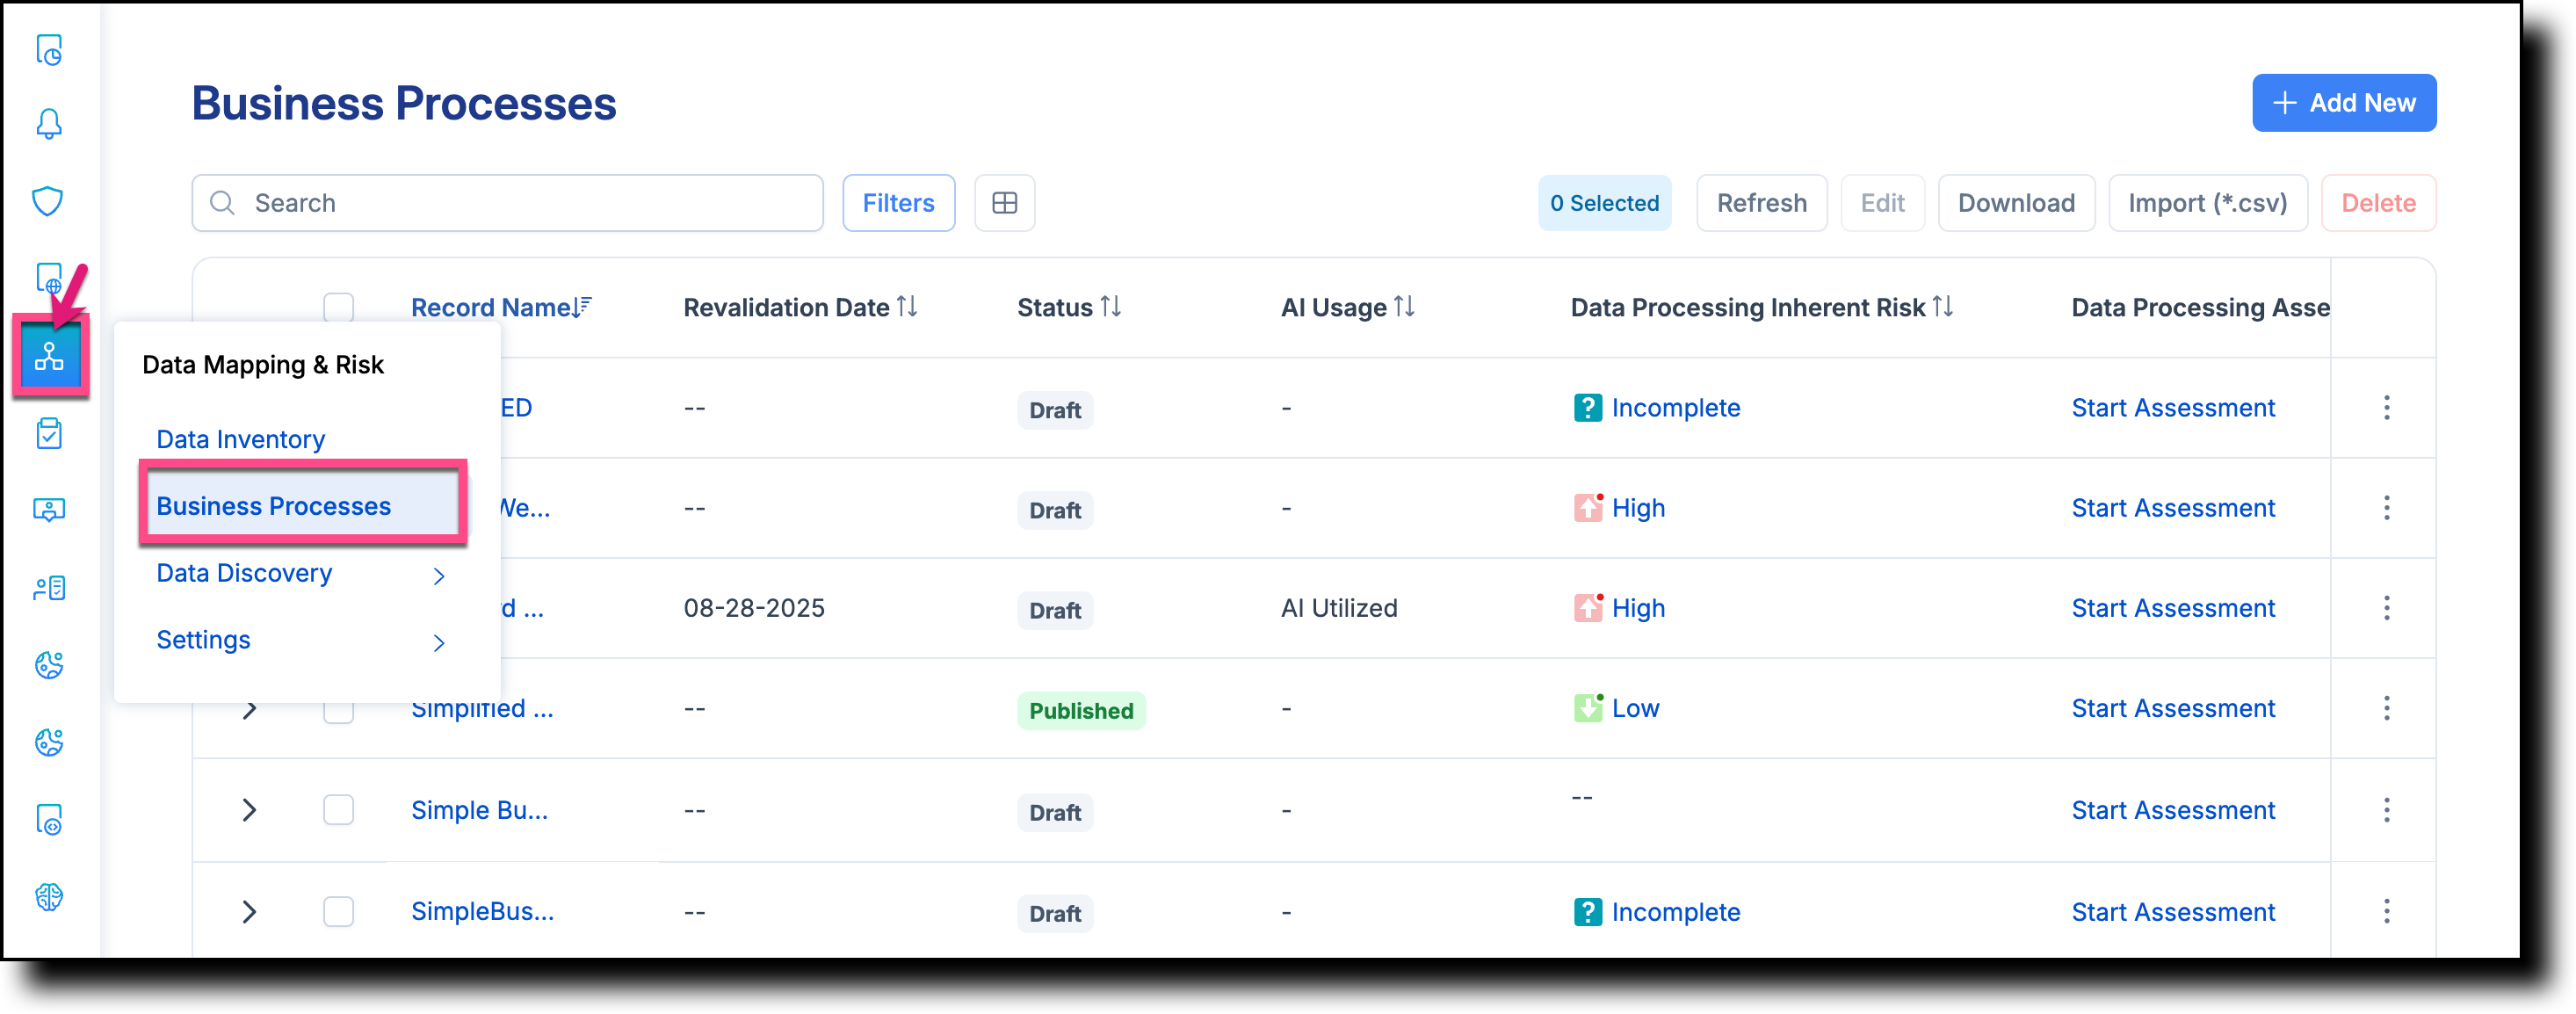The width and height of the screenshot is (2576, 1014).
Task: Start Assessment for Simple Bu... row
Action: (x=2173, y=810)
